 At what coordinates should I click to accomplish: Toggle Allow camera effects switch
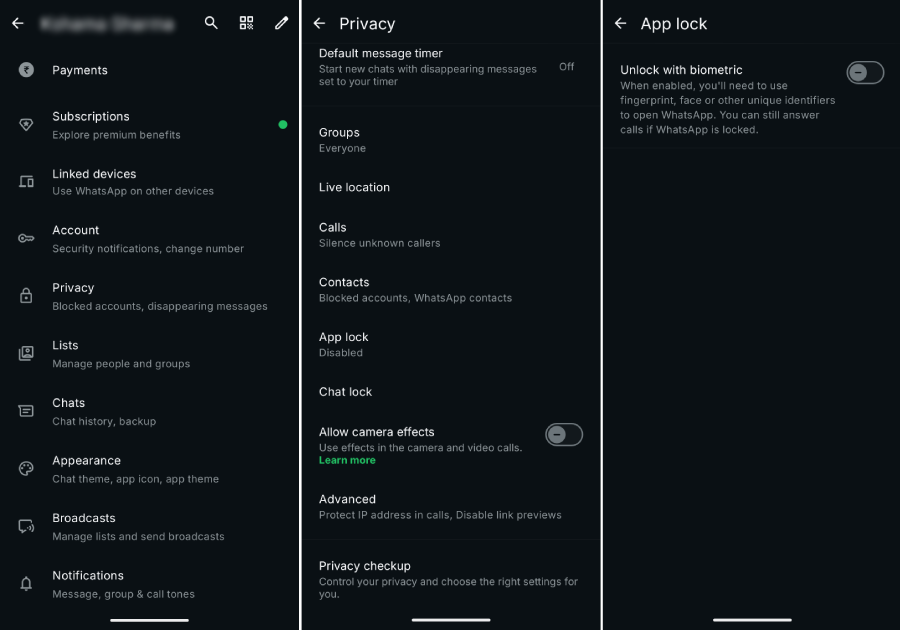pyautogui.click(x=564, y=435)
